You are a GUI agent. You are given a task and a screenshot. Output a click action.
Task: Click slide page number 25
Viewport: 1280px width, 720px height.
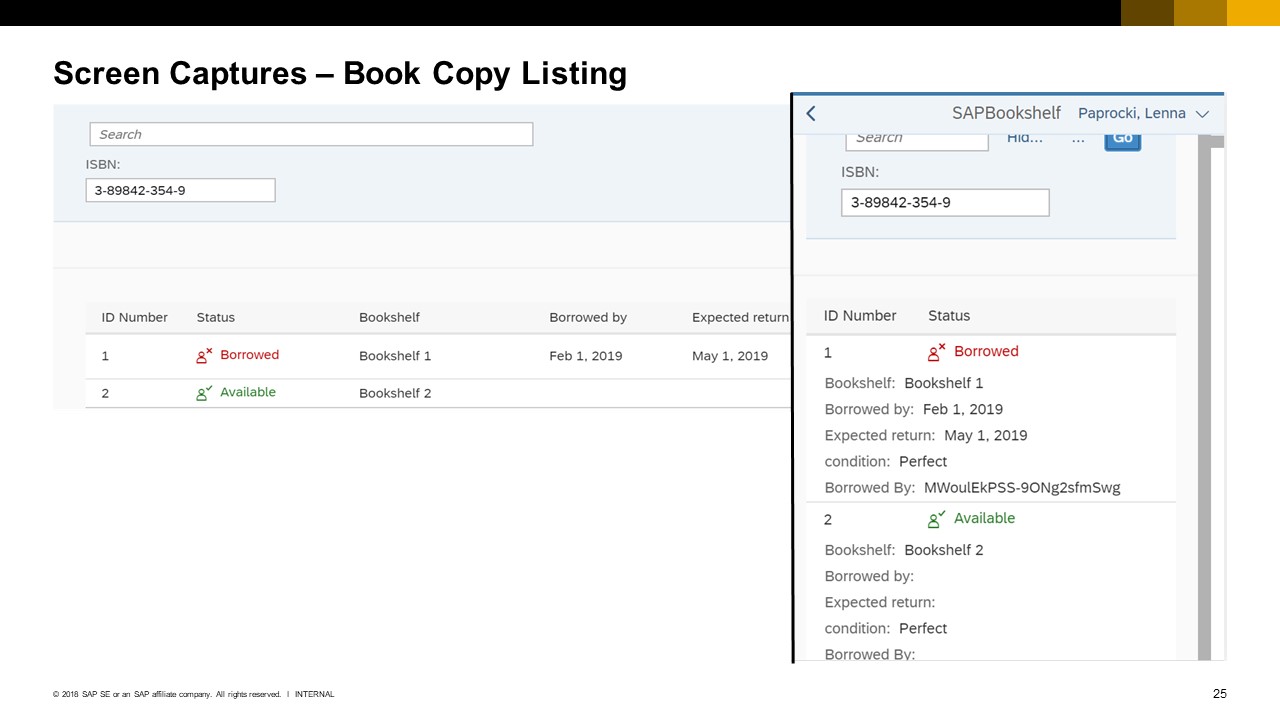[1219, 694]
